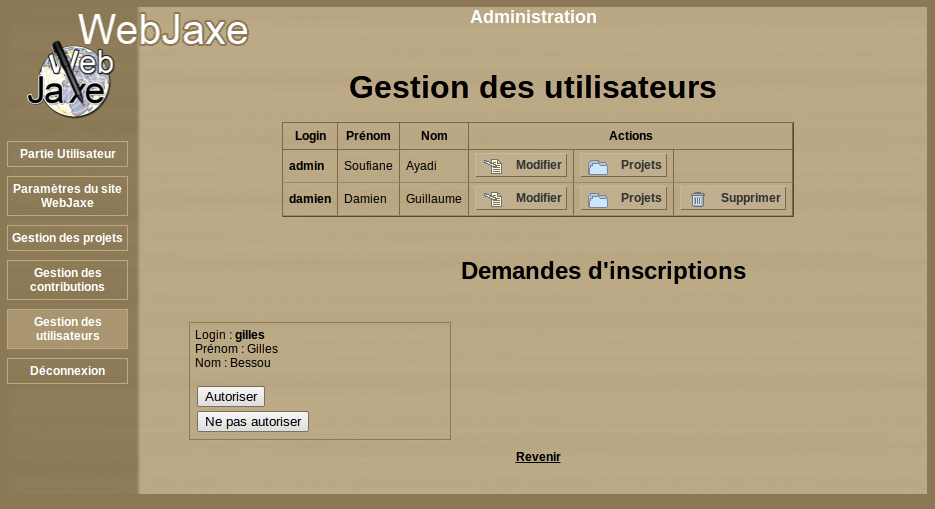Click the Demandes d'inscriptions heading
This screenshot has height=509, width=935.
tap(603, 271)
